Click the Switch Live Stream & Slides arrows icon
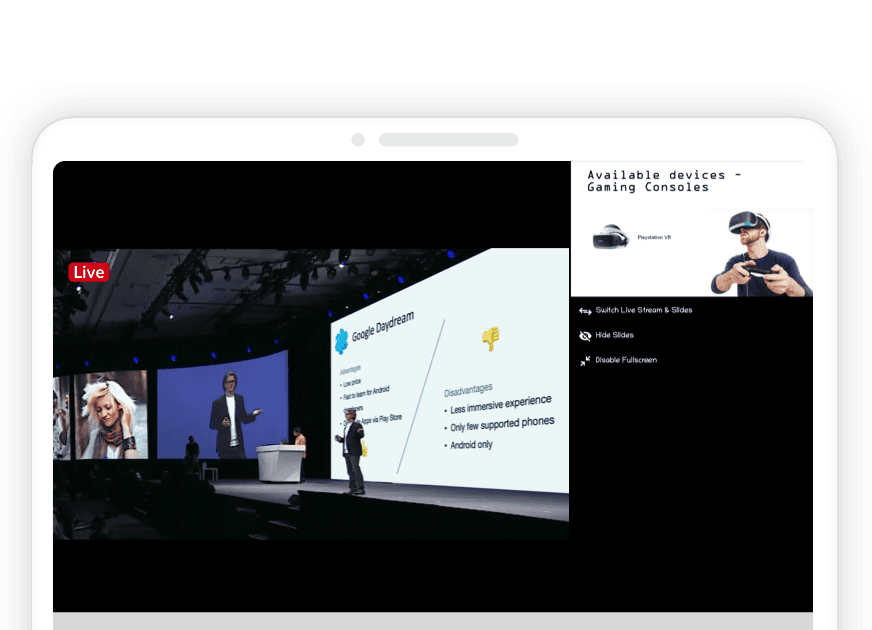The height and width of the screenshot is (630, 872). (585, 311)
